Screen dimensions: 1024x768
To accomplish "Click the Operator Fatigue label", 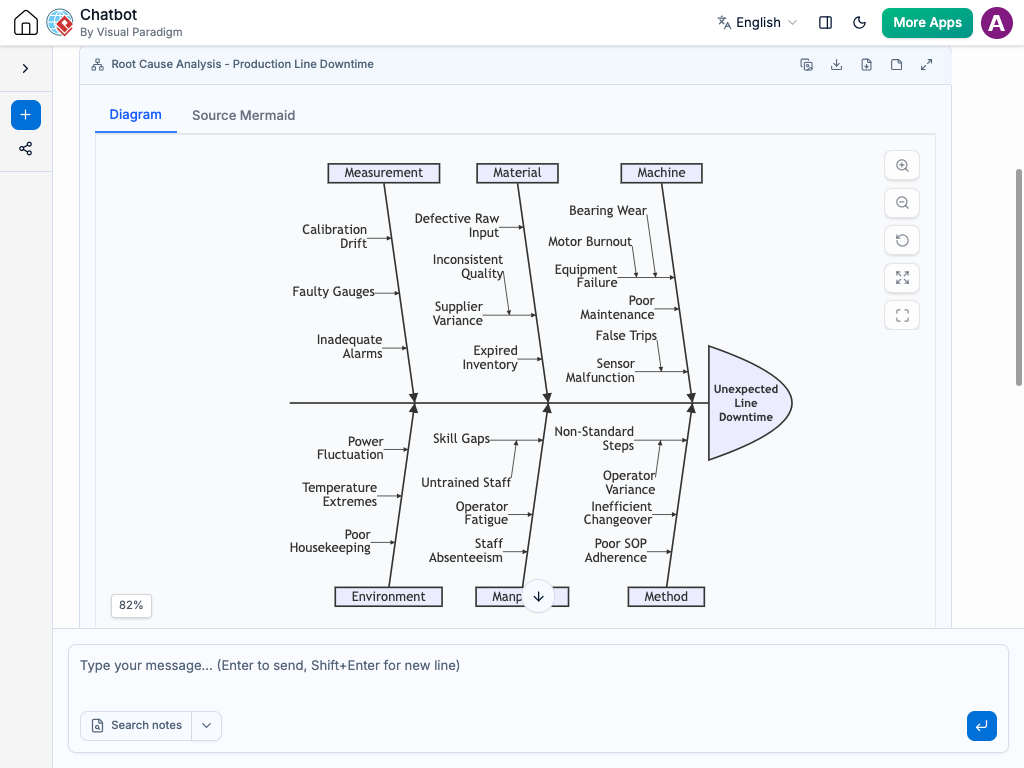I will pos(482,513).
